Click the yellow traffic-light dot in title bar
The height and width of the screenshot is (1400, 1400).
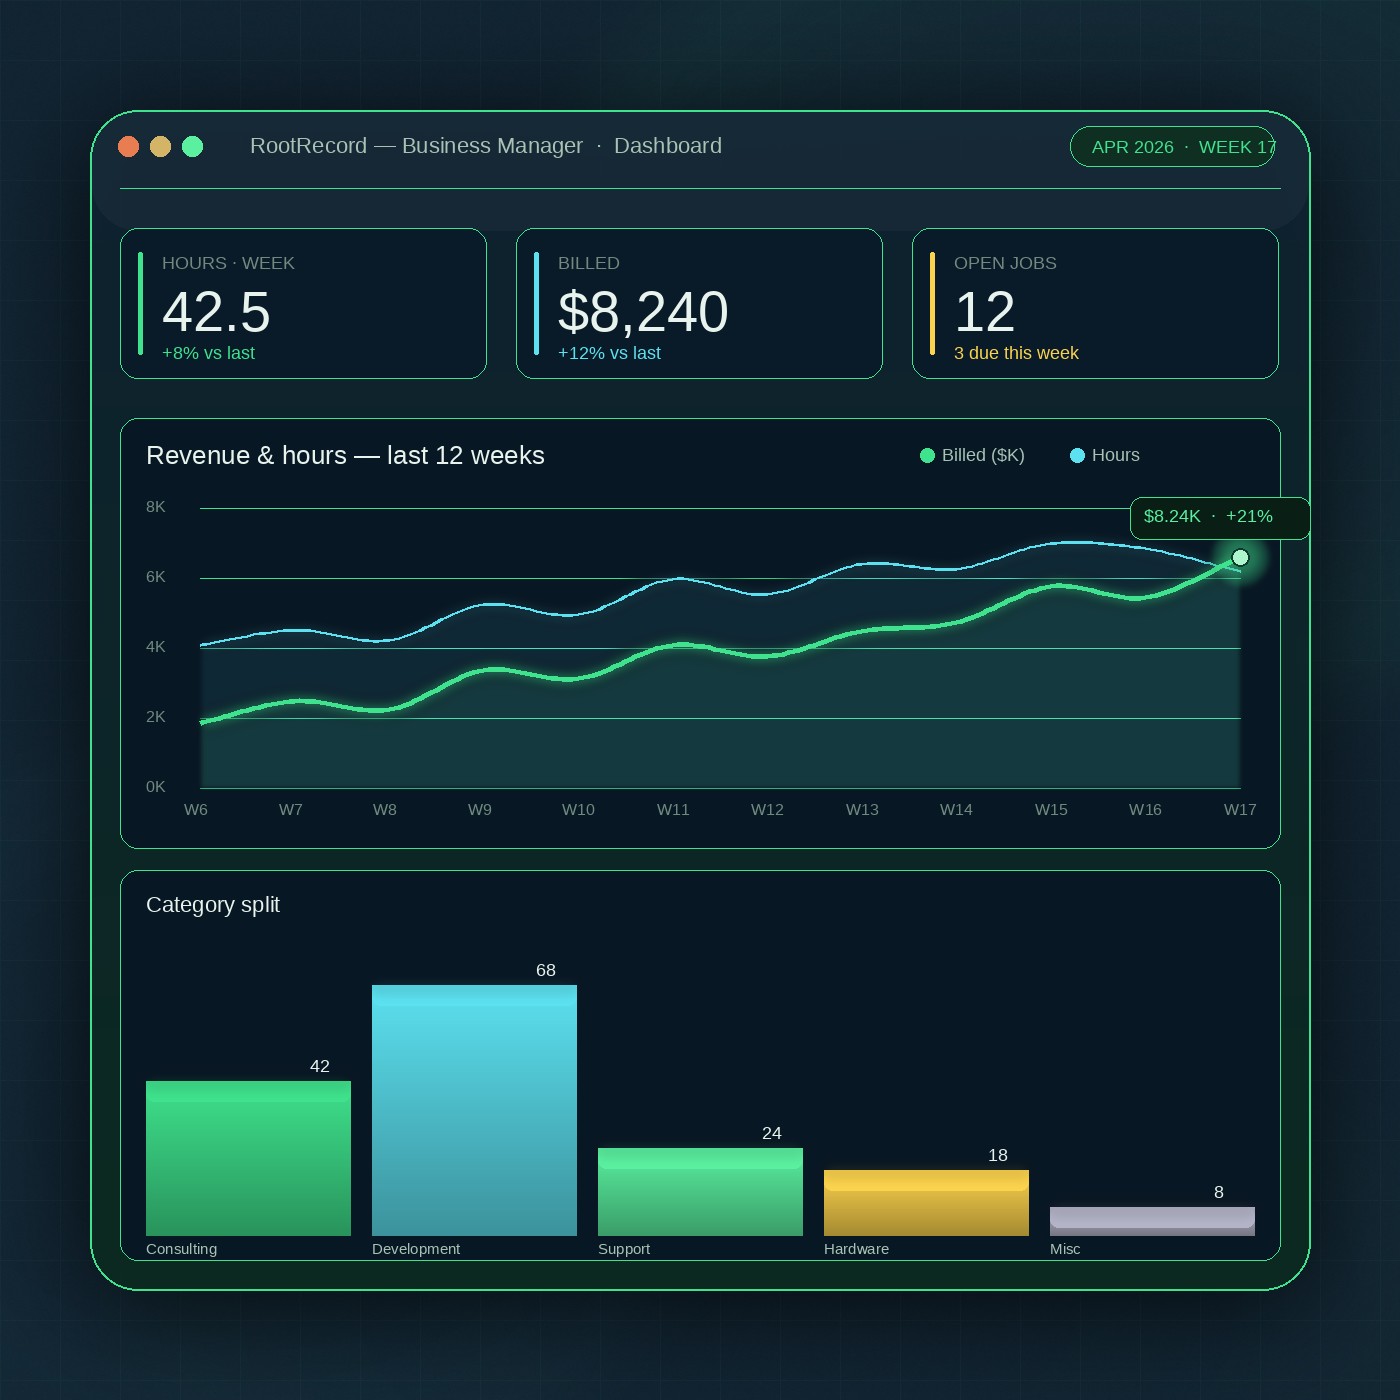pos(160,146)
